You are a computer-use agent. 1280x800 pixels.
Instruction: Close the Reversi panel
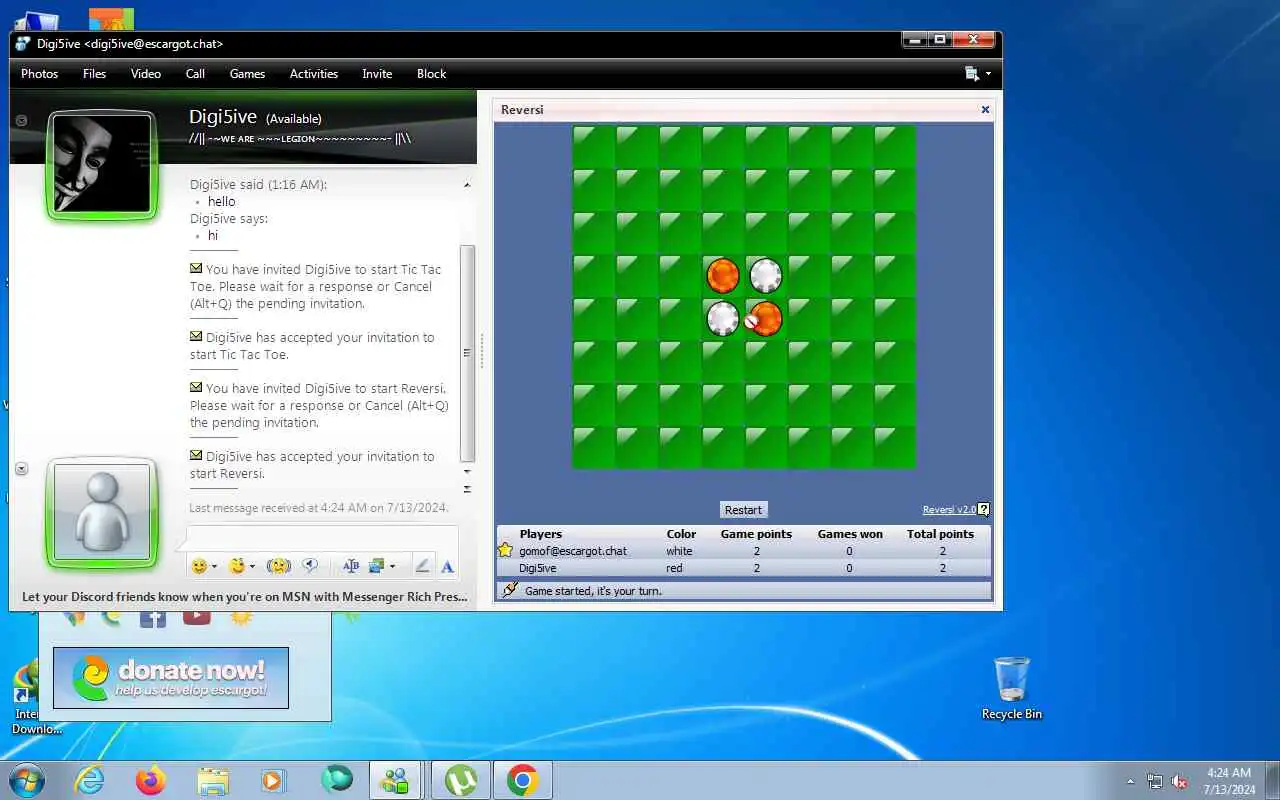[985, 110]
